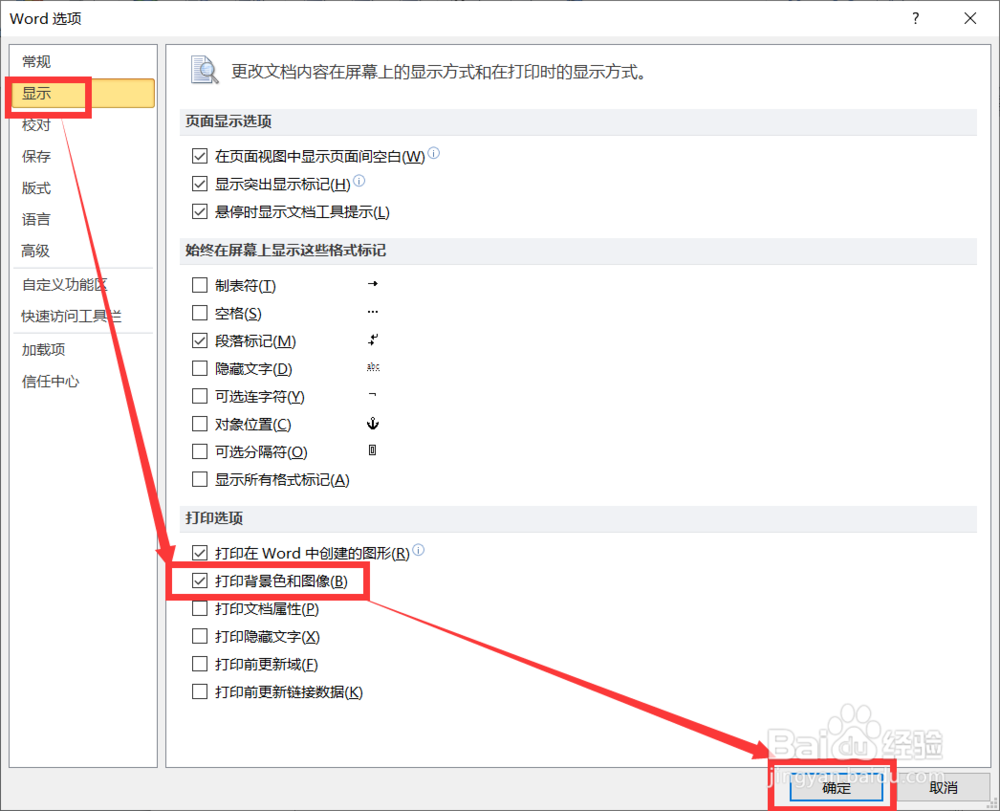Check the 打印隐藏文字 checkbox

point(200,636)
